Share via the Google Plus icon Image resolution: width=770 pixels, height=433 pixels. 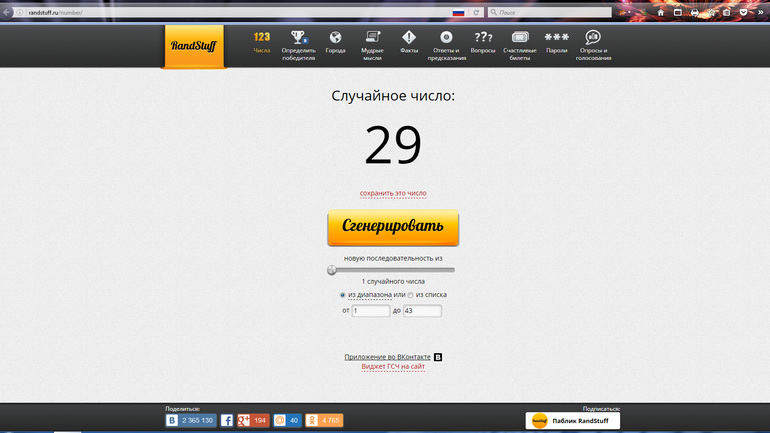243,420
